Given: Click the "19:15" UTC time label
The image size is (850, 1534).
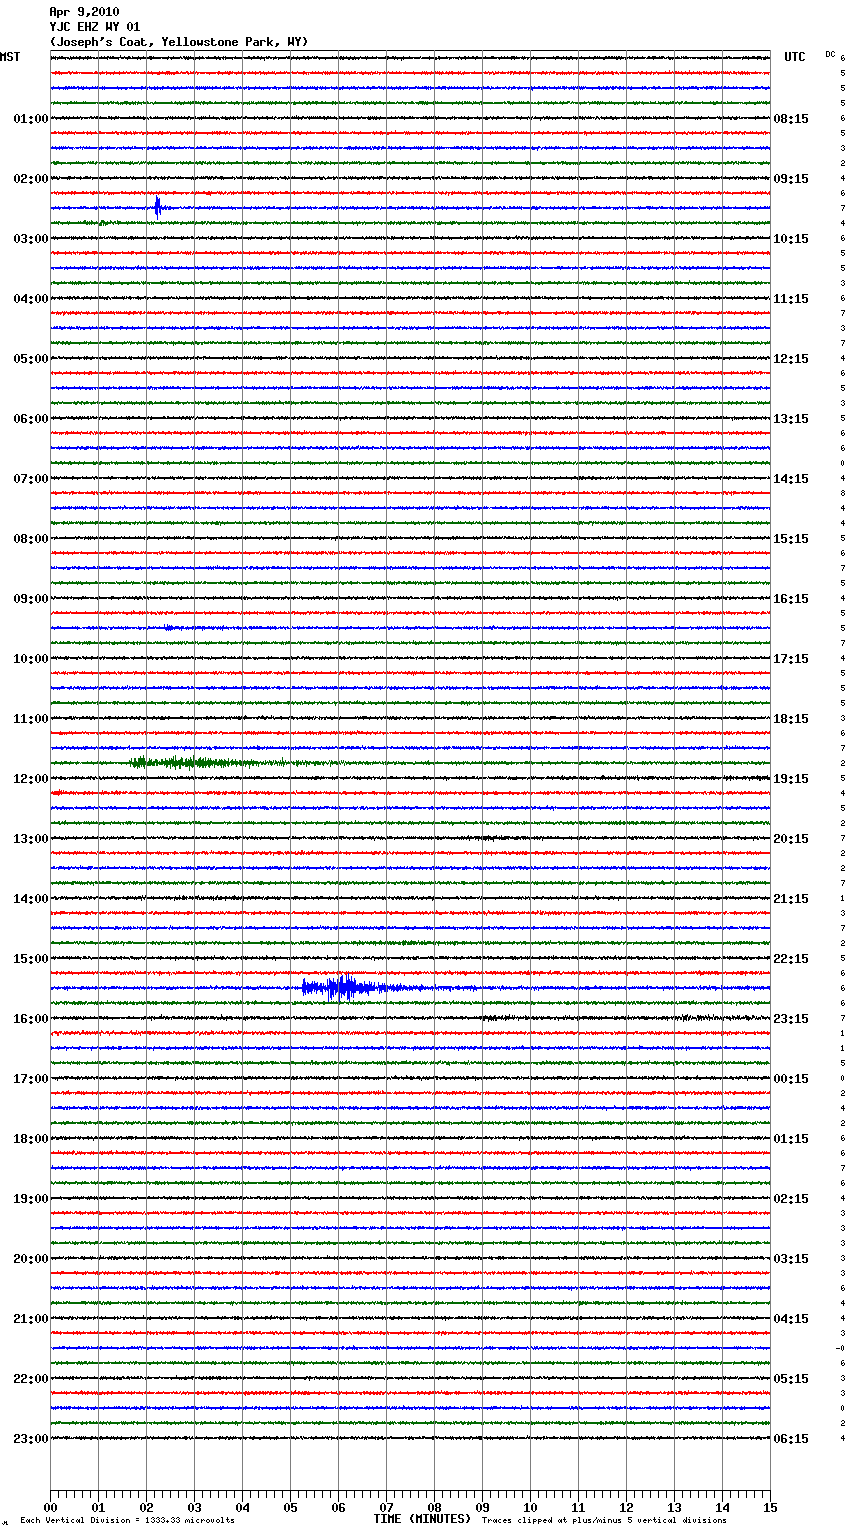Looking at the screenshot, I should click(791, 779).
